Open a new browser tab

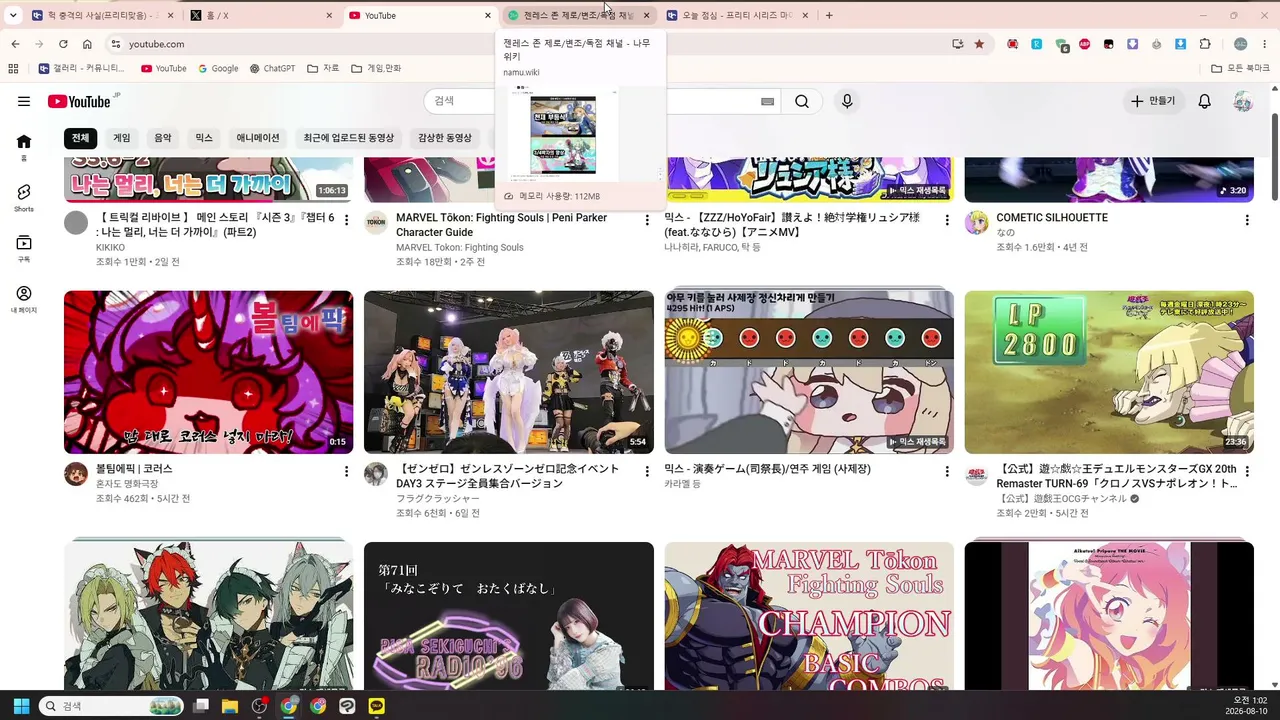pyautogui.click(x=829, y=15)
